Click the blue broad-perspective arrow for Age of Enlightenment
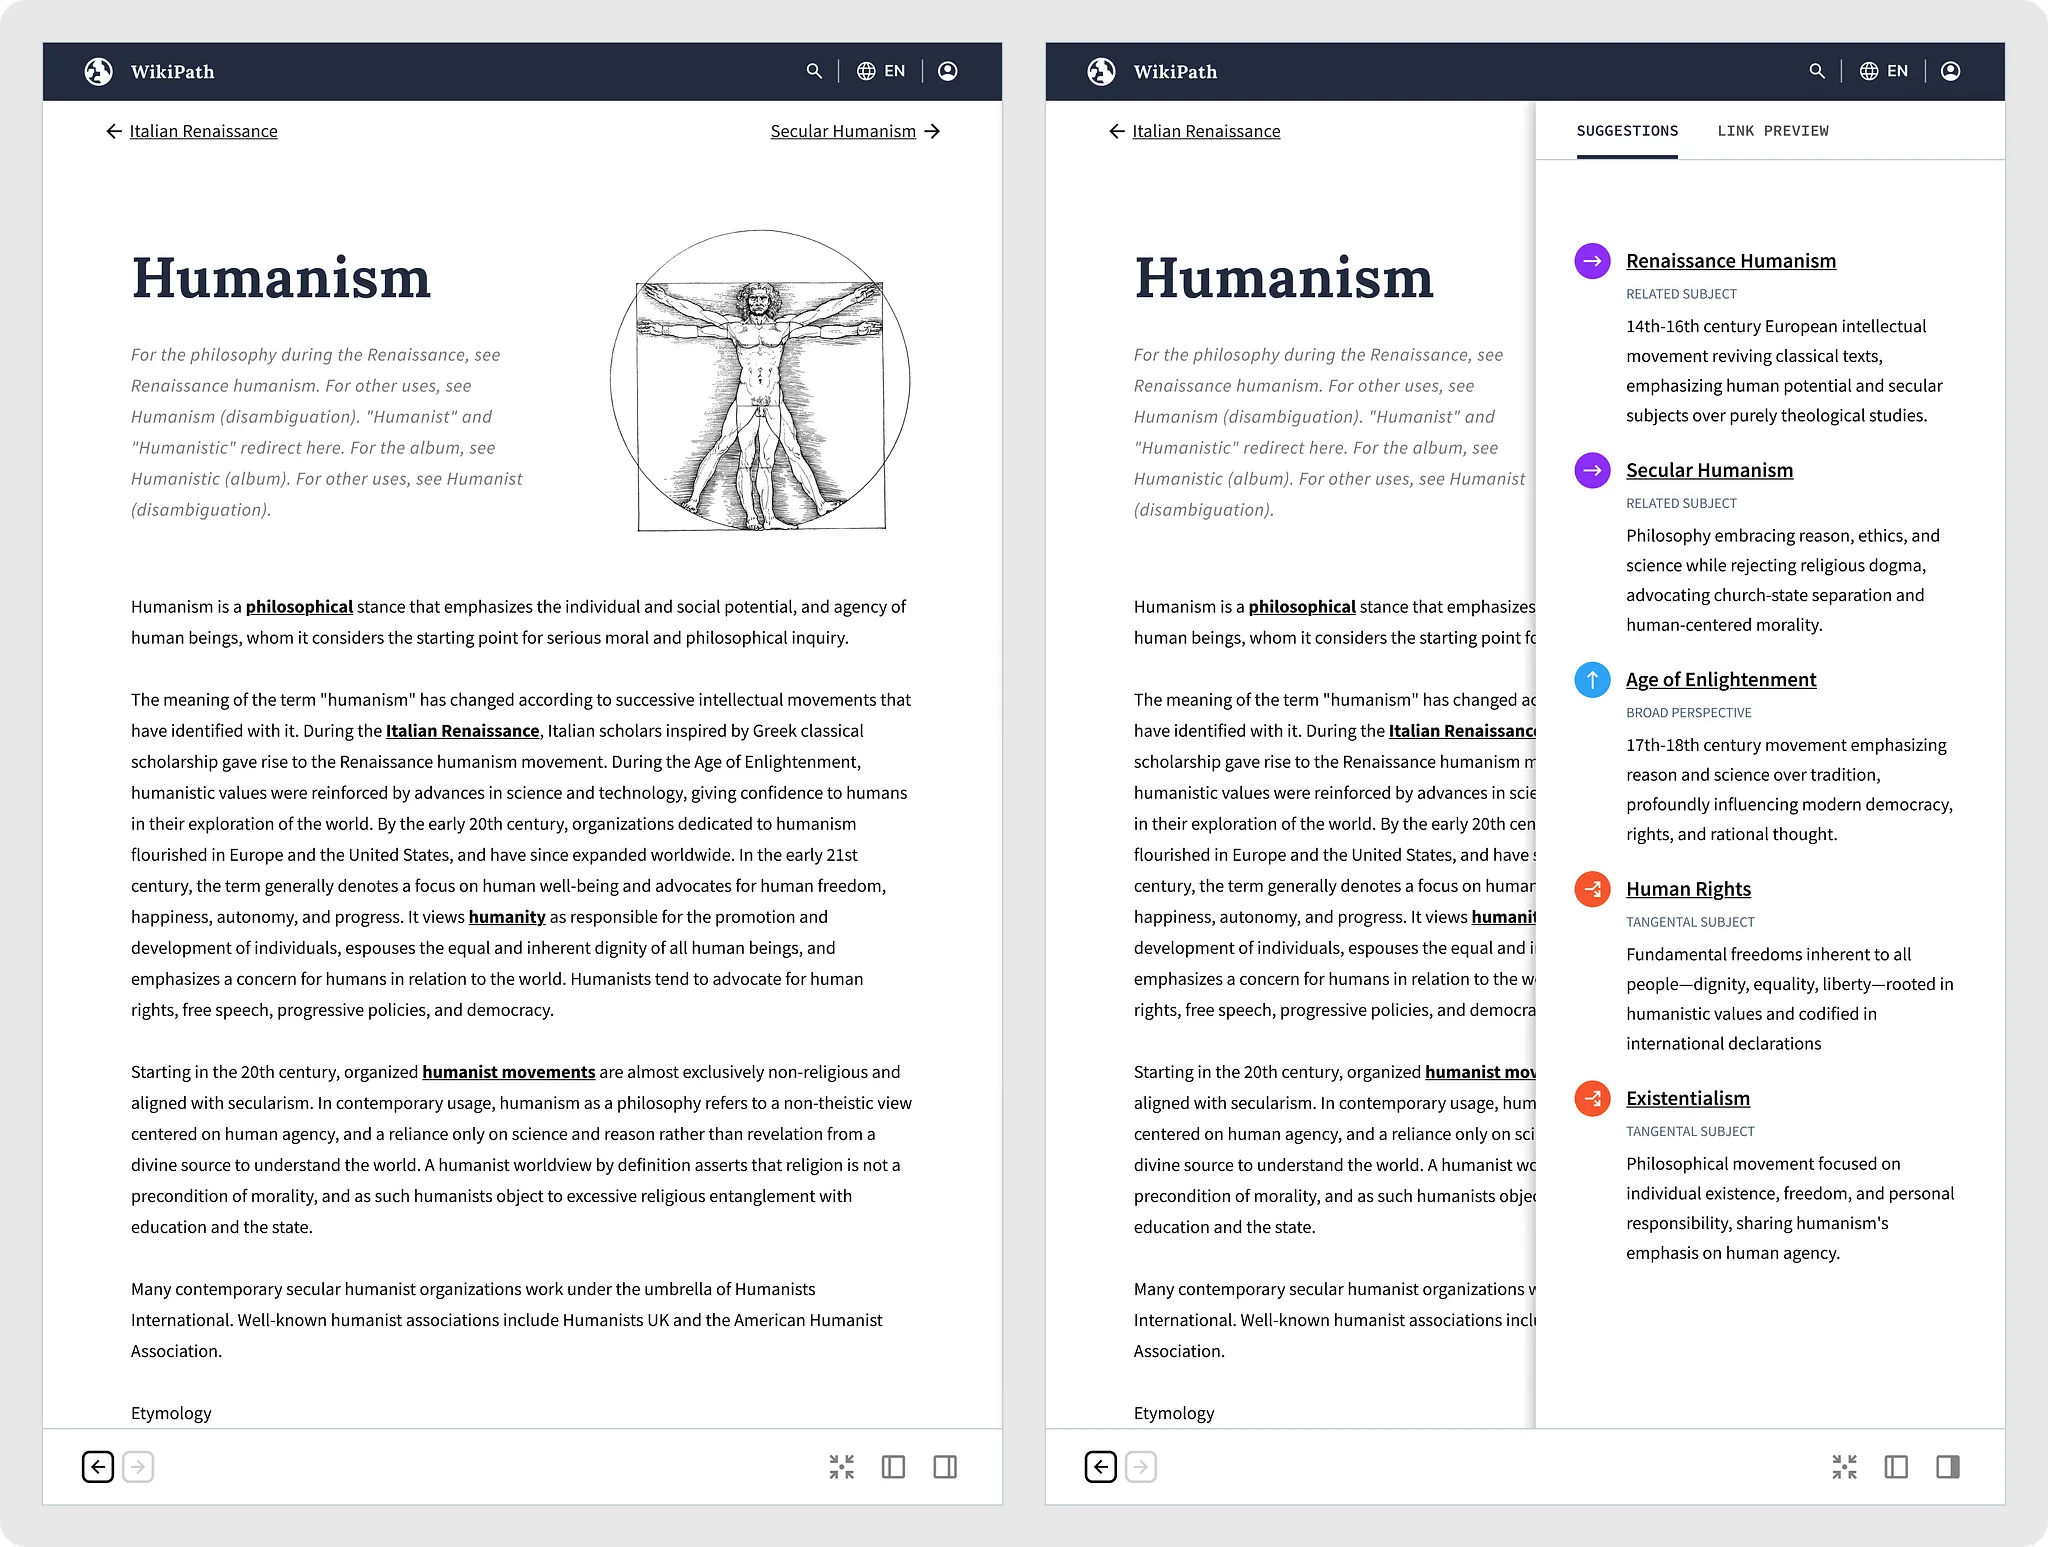 (1591, 680)
